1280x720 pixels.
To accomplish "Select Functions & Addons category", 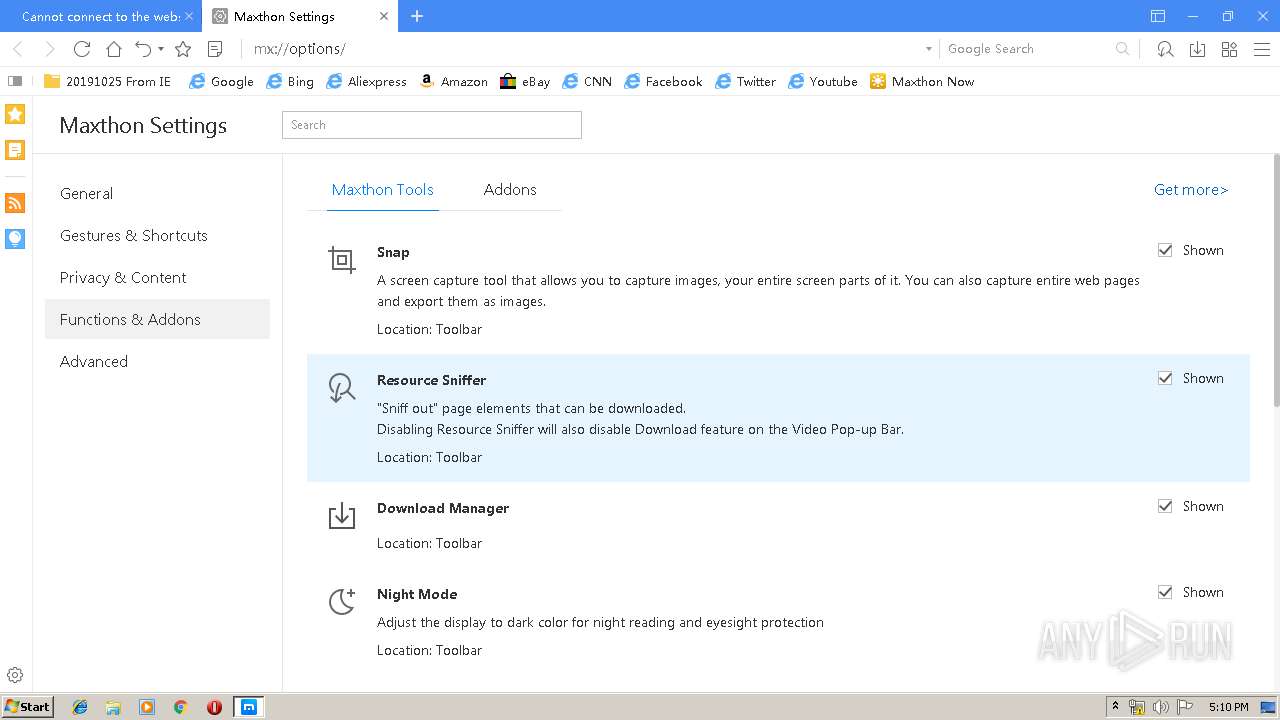I will 157,319.
